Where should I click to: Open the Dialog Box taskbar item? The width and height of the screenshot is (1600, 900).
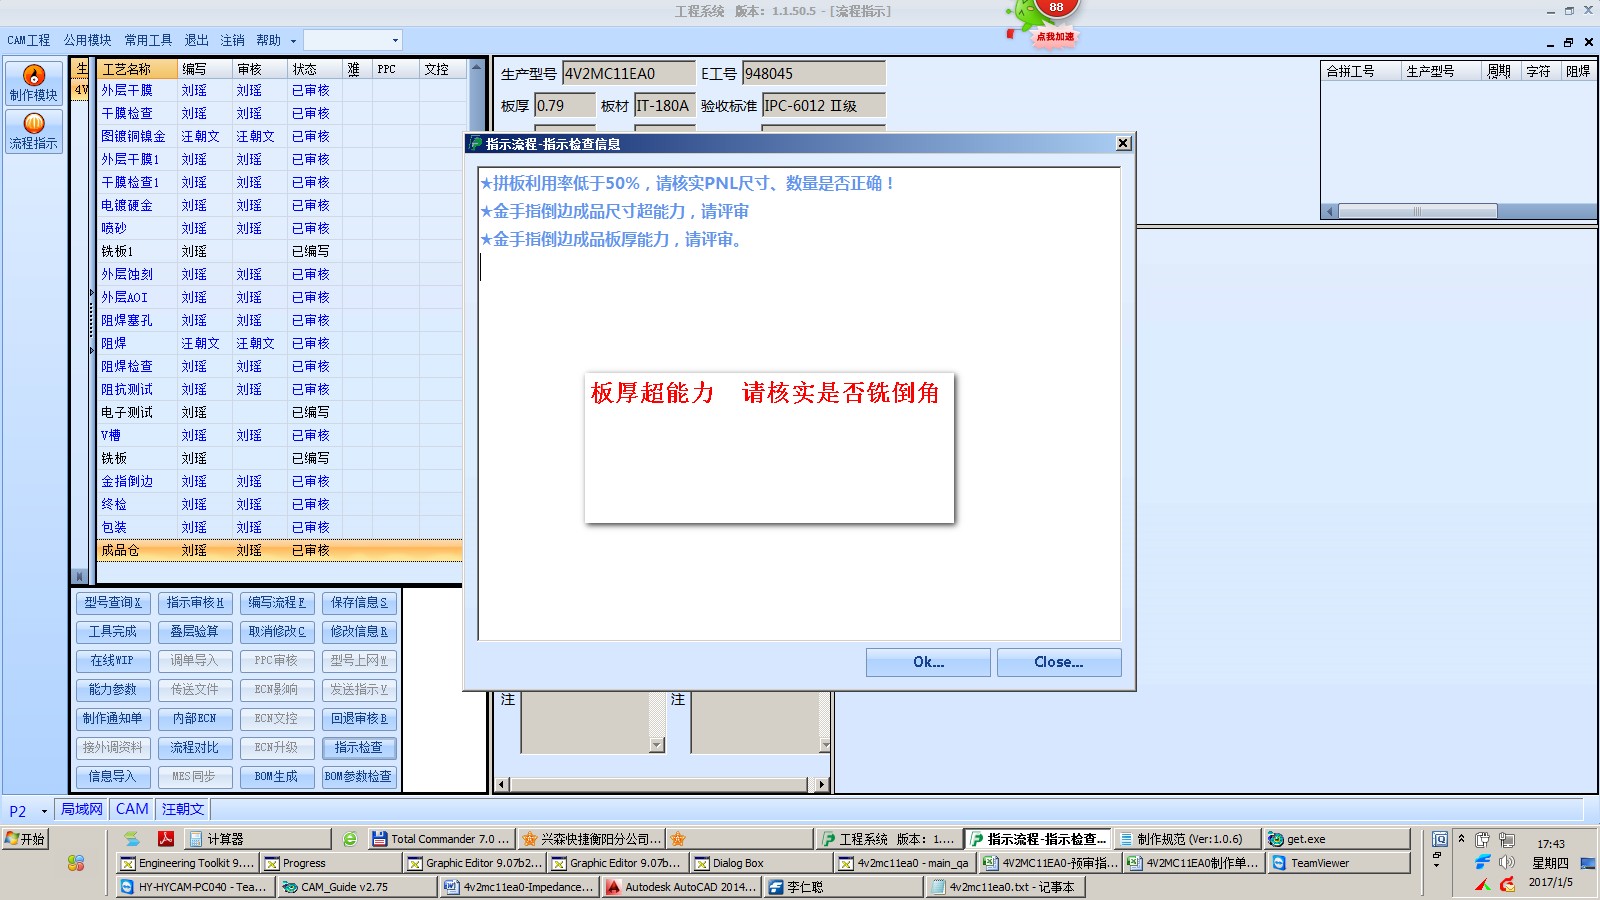(x=760, y=863)
